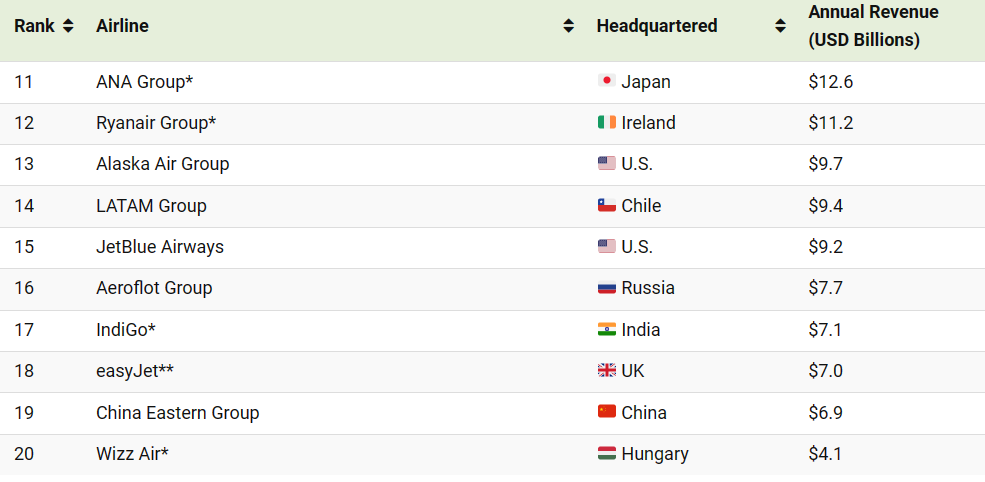Image resolution: width=985 pixels, height=482 pixels.
Task: Click the Japan flag icon
Action: click(607, 81)
